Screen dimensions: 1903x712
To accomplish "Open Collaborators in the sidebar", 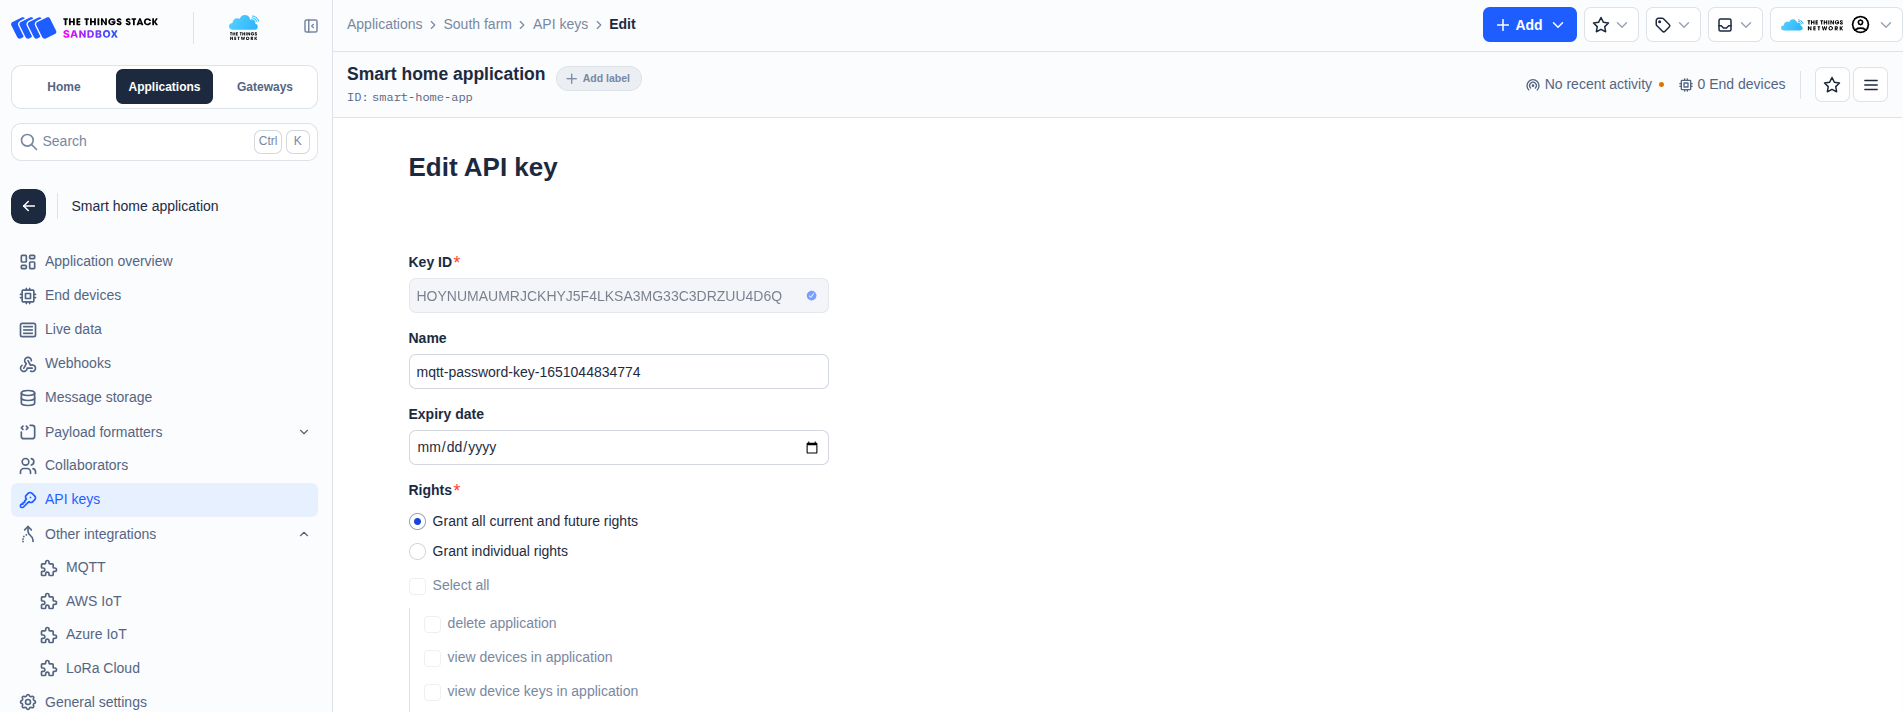I will (x=164, y=465).
